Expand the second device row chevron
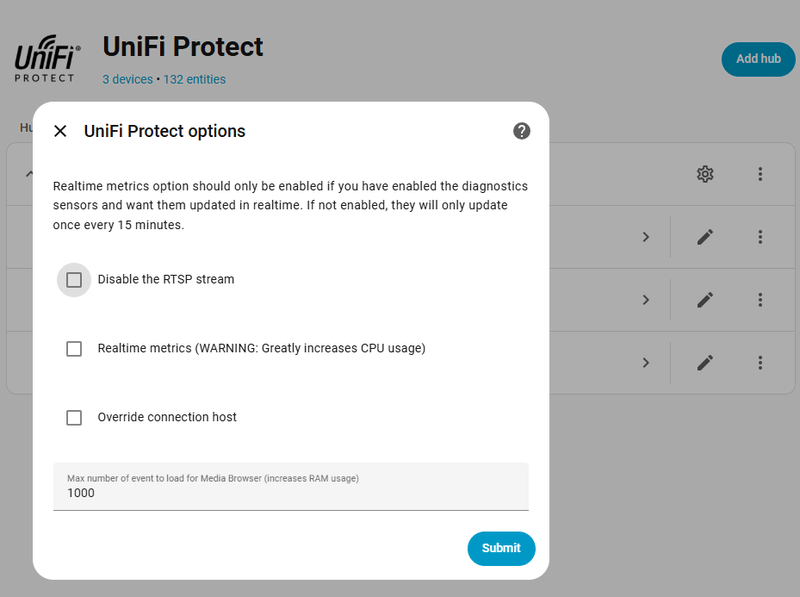This screenshot has width=800, height=597. pos(646,299)
